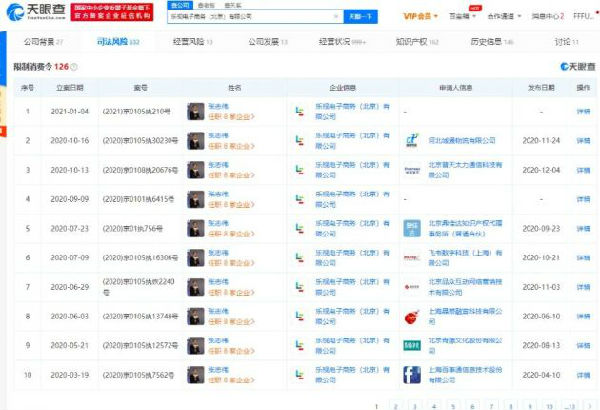Go to page 2 in the pagination
The image size is (600, 410).
(396, 406)
